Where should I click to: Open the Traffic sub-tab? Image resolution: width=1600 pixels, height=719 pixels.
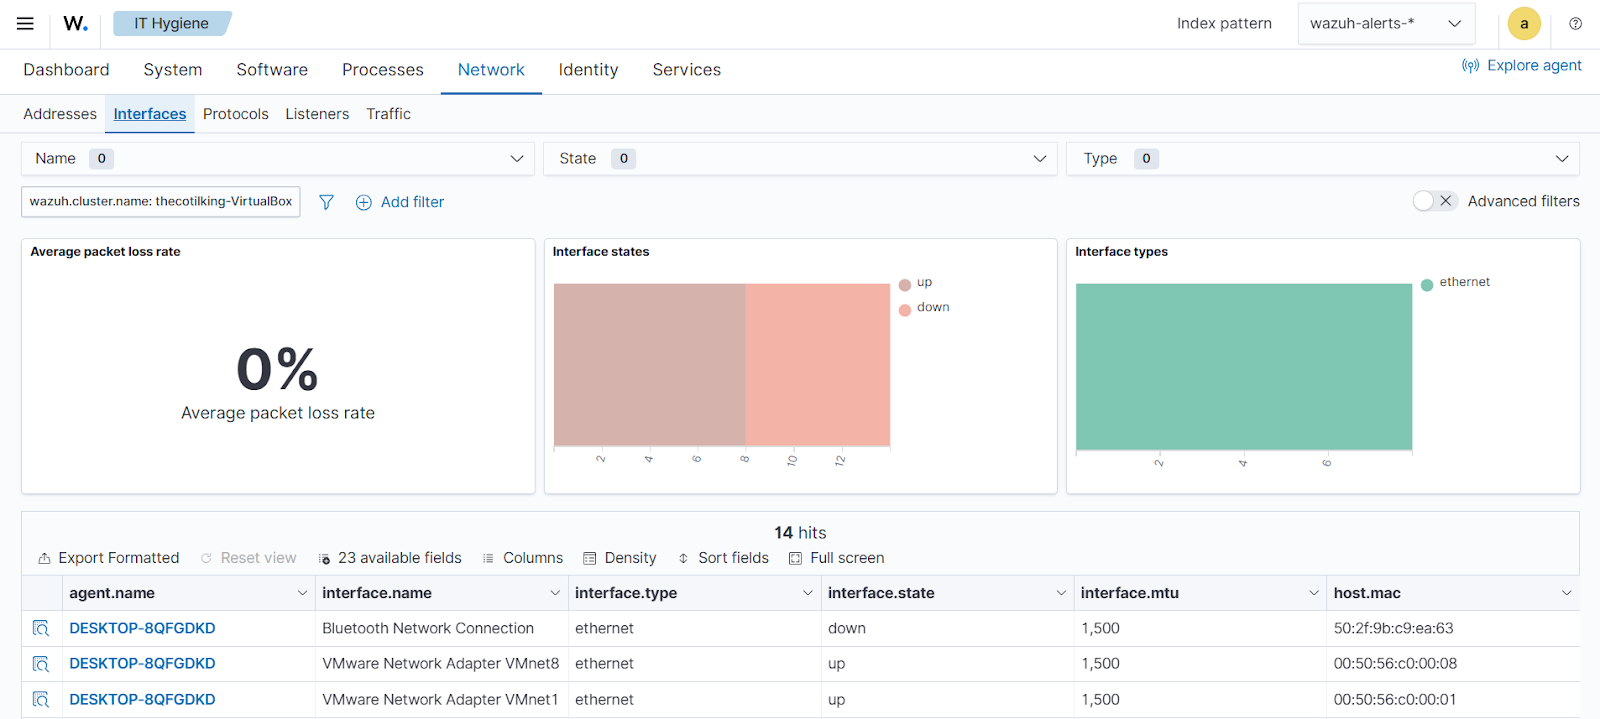coord(388,114)
